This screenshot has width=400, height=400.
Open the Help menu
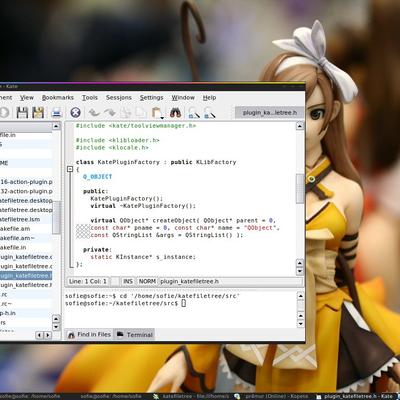(x=210, y=98)
